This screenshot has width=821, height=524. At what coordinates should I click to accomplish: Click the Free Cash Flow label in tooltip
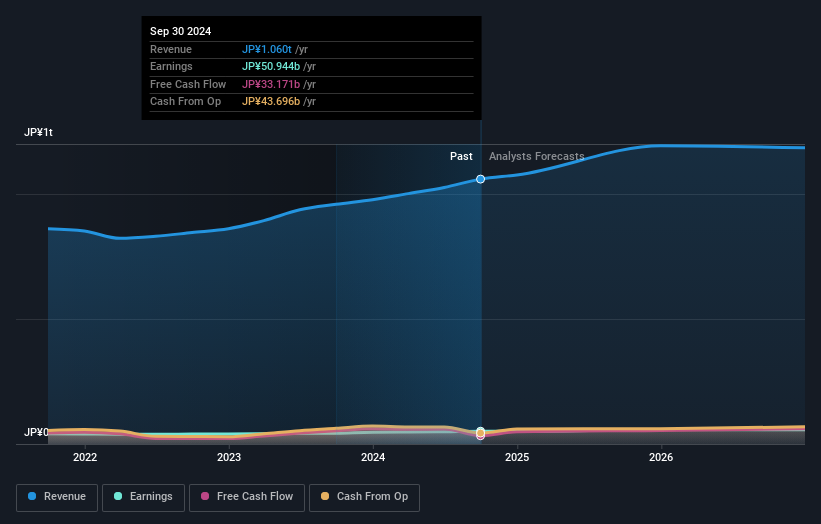point(188,84)
